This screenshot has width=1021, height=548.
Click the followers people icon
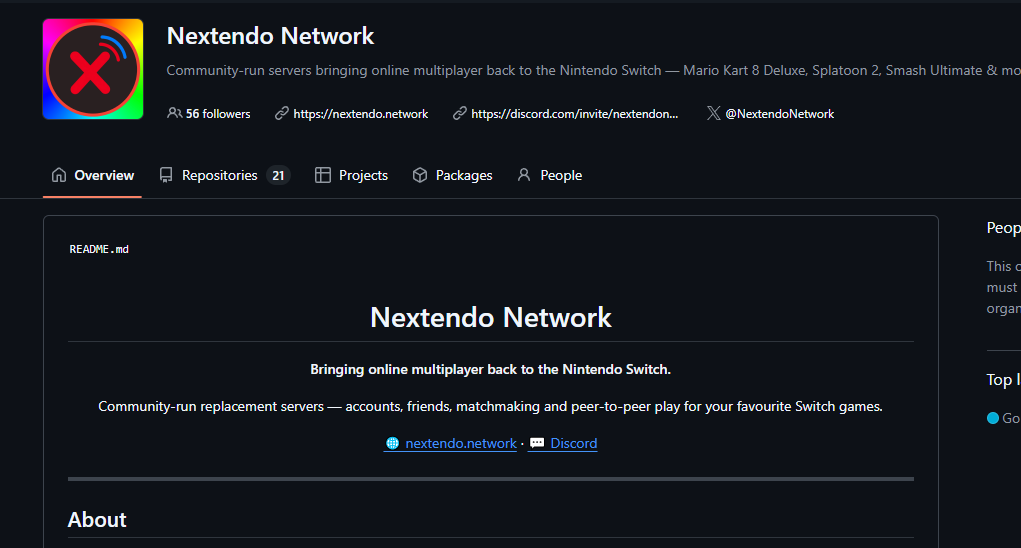point(174,113)
